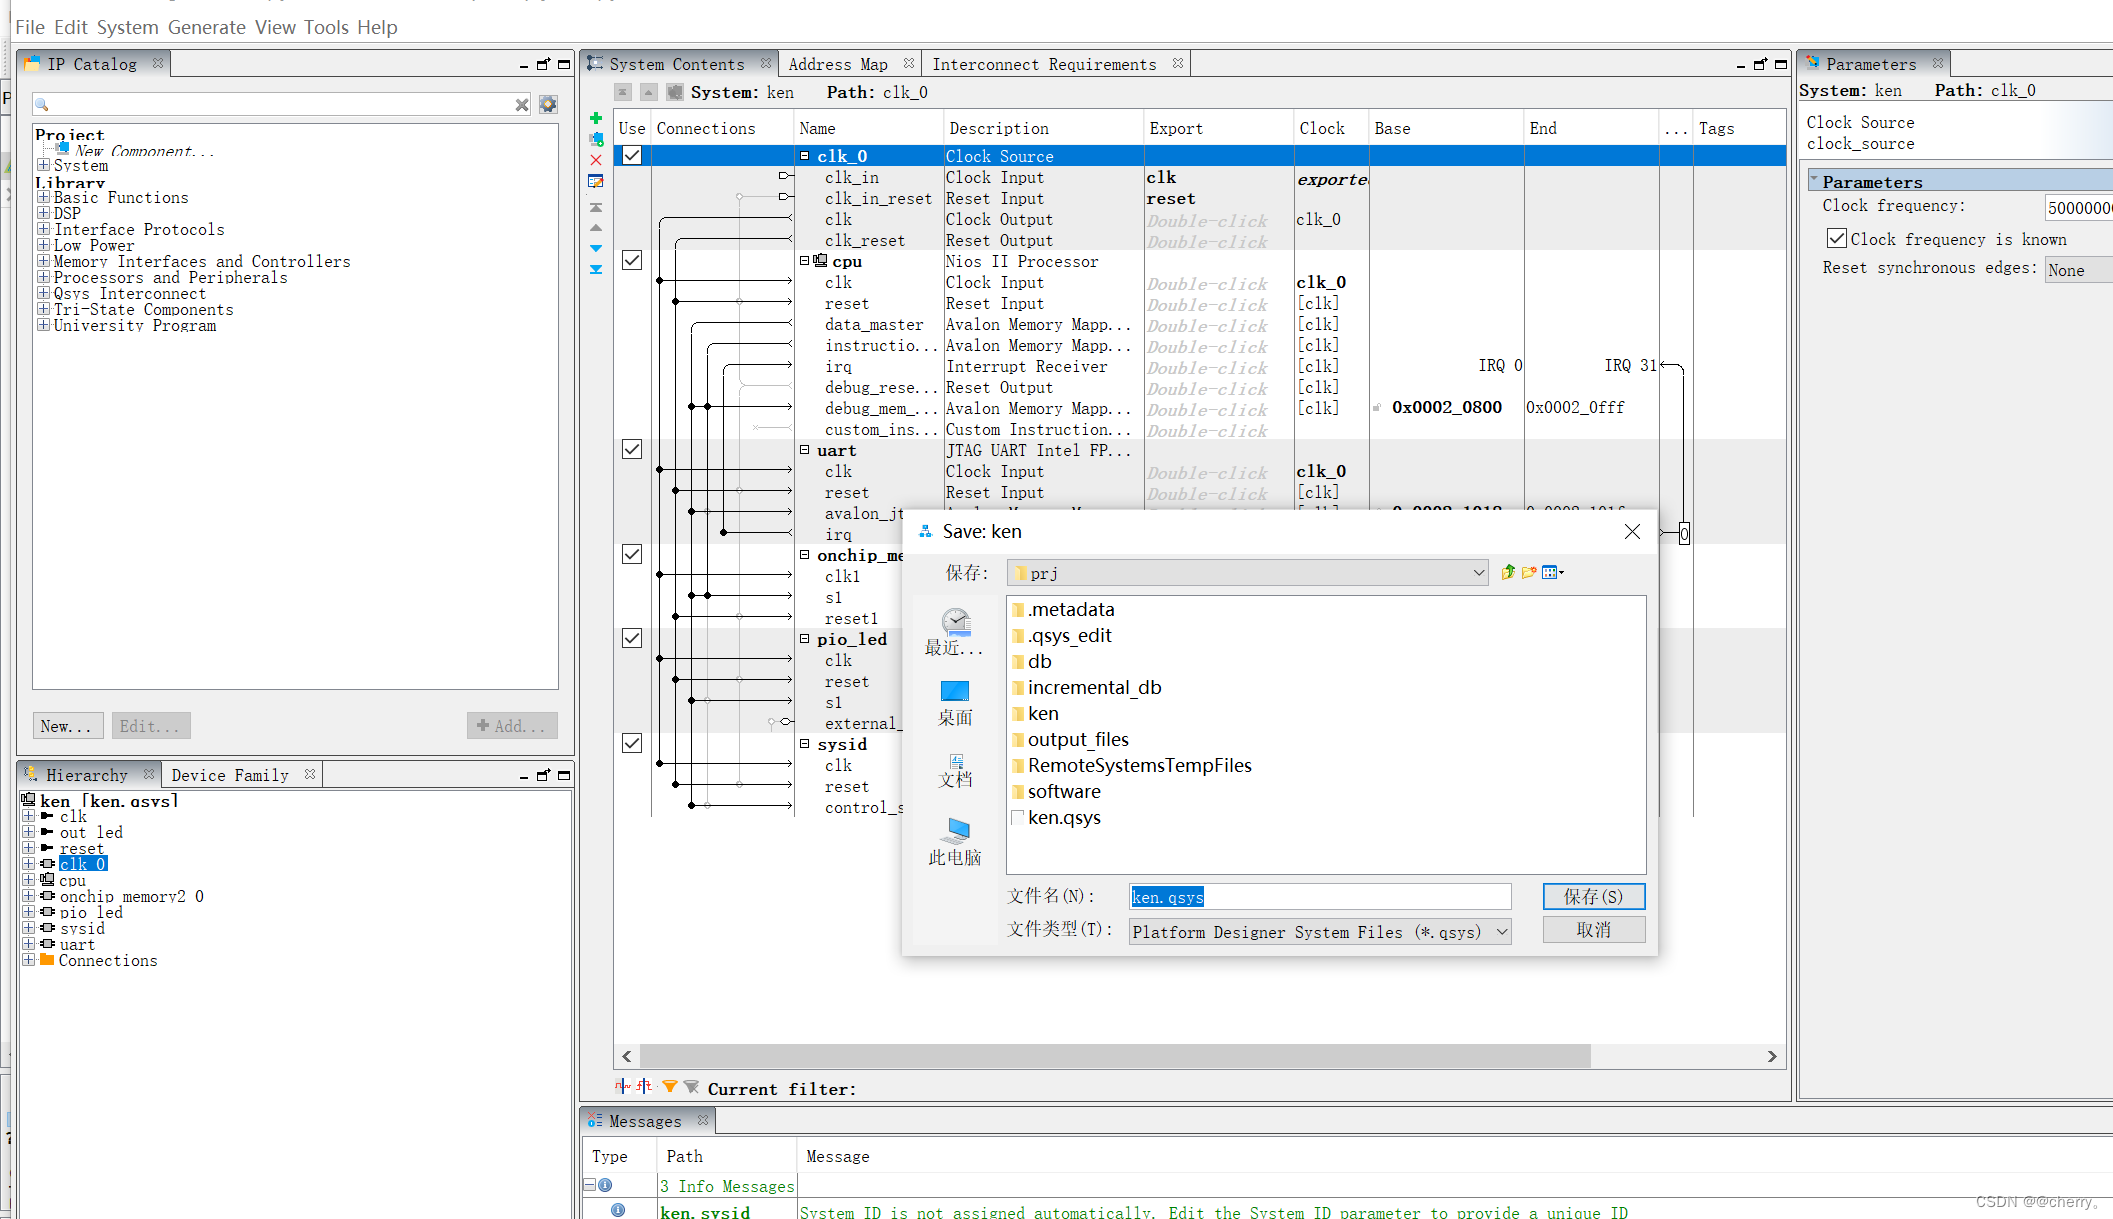2113x1219 pixels.
Task: Expand the uart component tree item
Action: click(28, 943)
